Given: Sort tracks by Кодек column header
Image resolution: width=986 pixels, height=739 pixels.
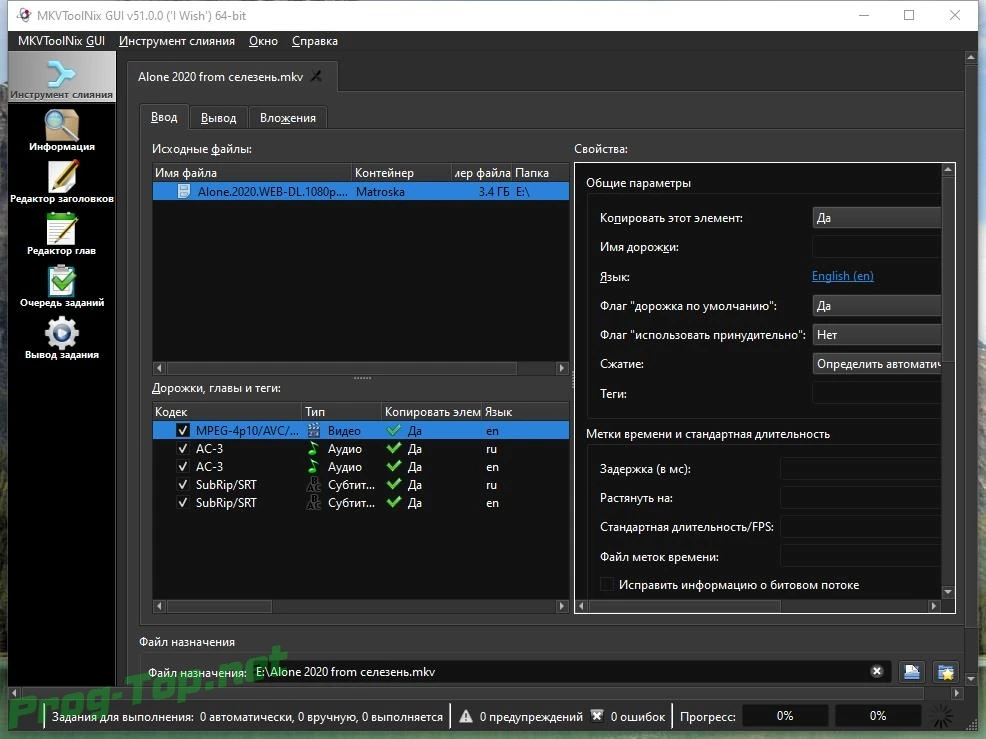Looking at the screenshot, I should point(227,411).
